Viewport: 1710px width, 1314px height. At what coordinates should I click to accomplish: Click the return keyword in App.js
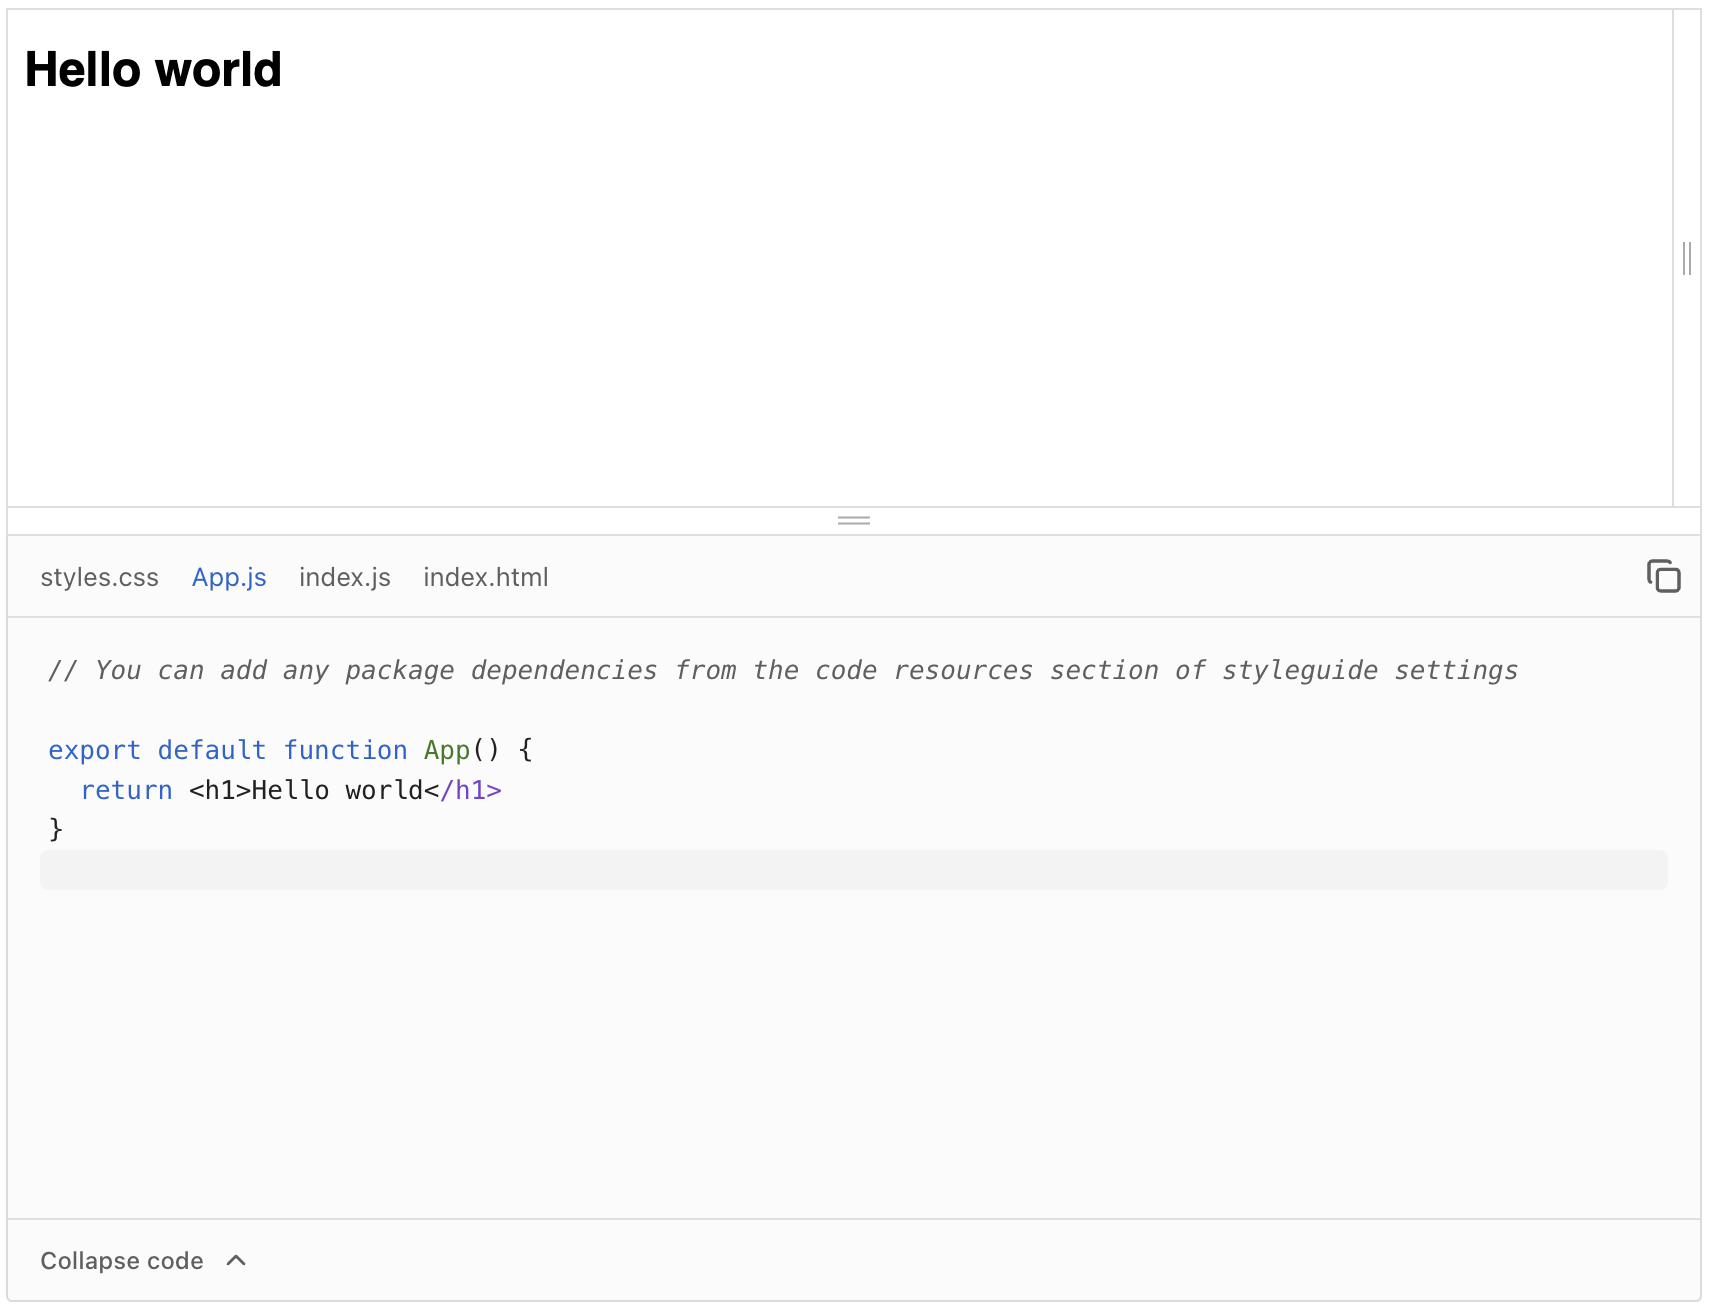coord(126,789)
